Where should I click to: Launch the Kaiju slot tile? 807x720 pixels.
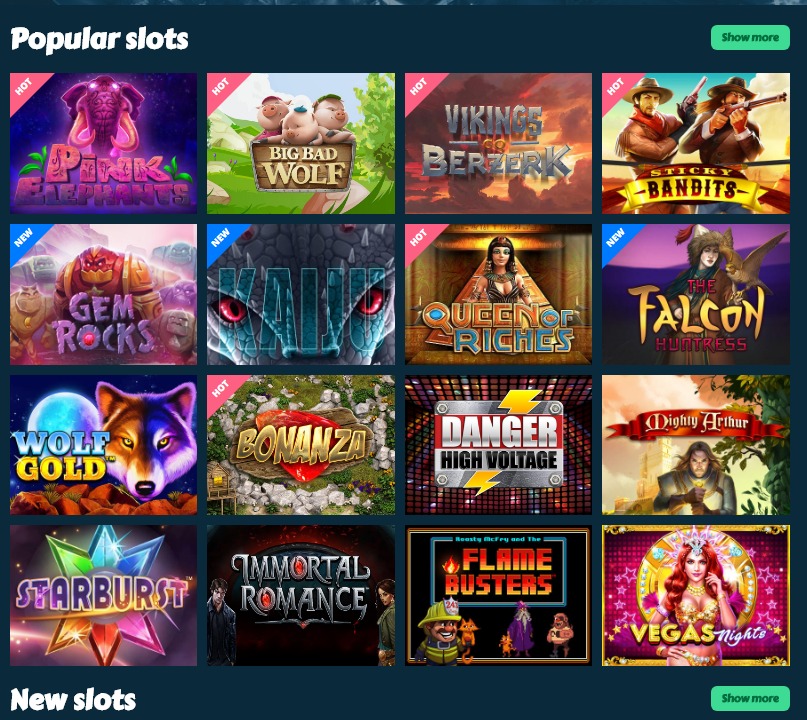click(x=301, y=294)
